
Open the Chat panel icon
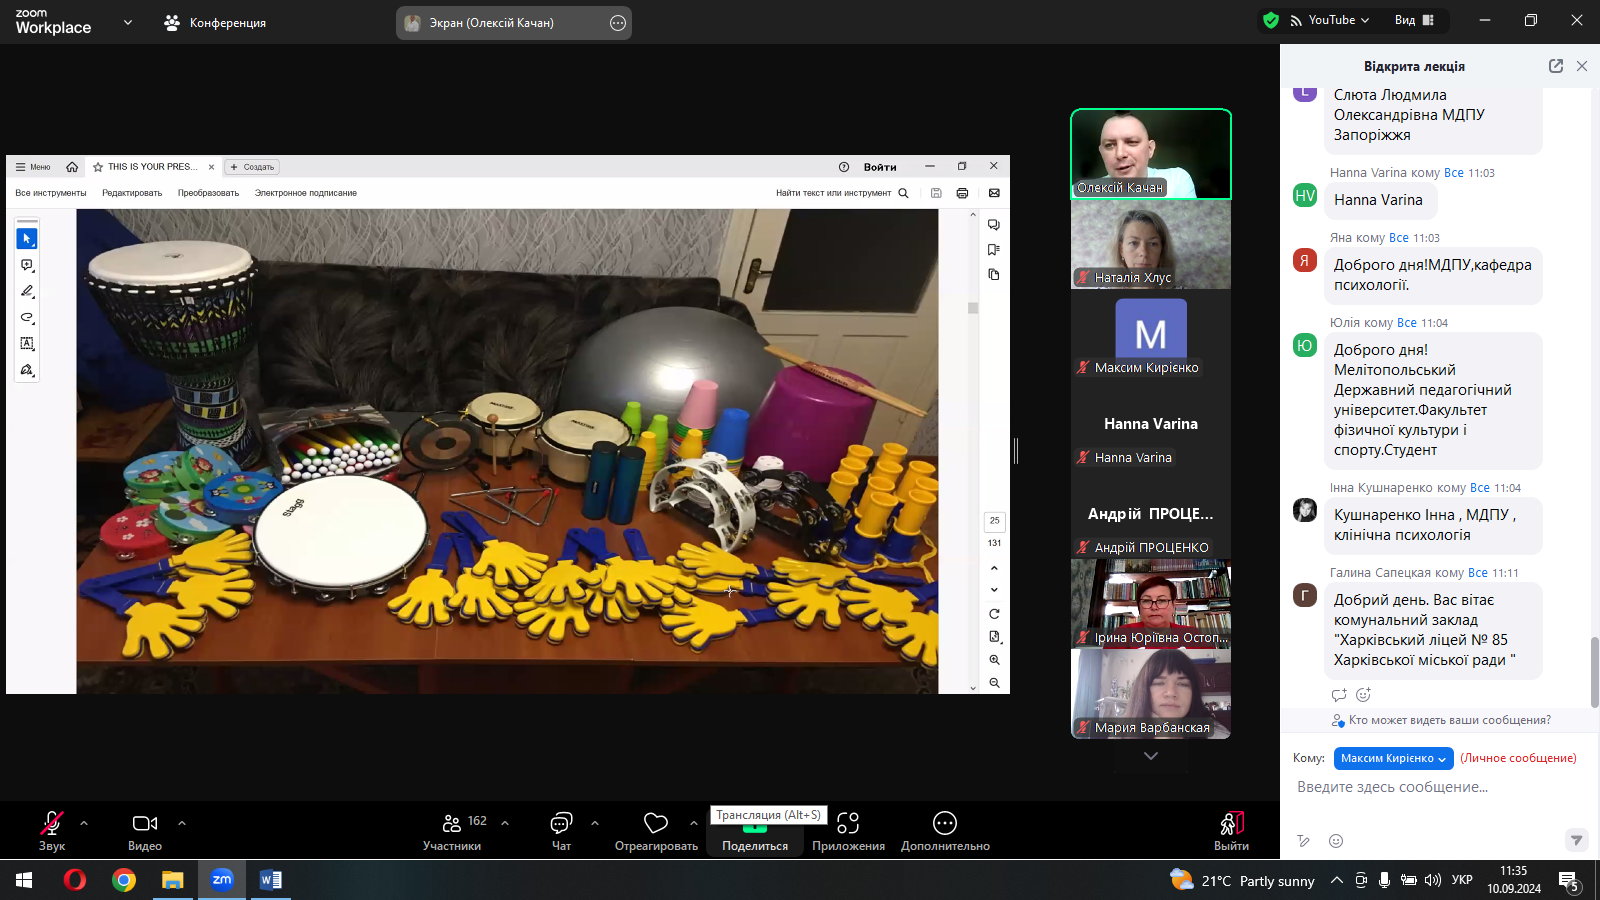click(x=561, y=824)
